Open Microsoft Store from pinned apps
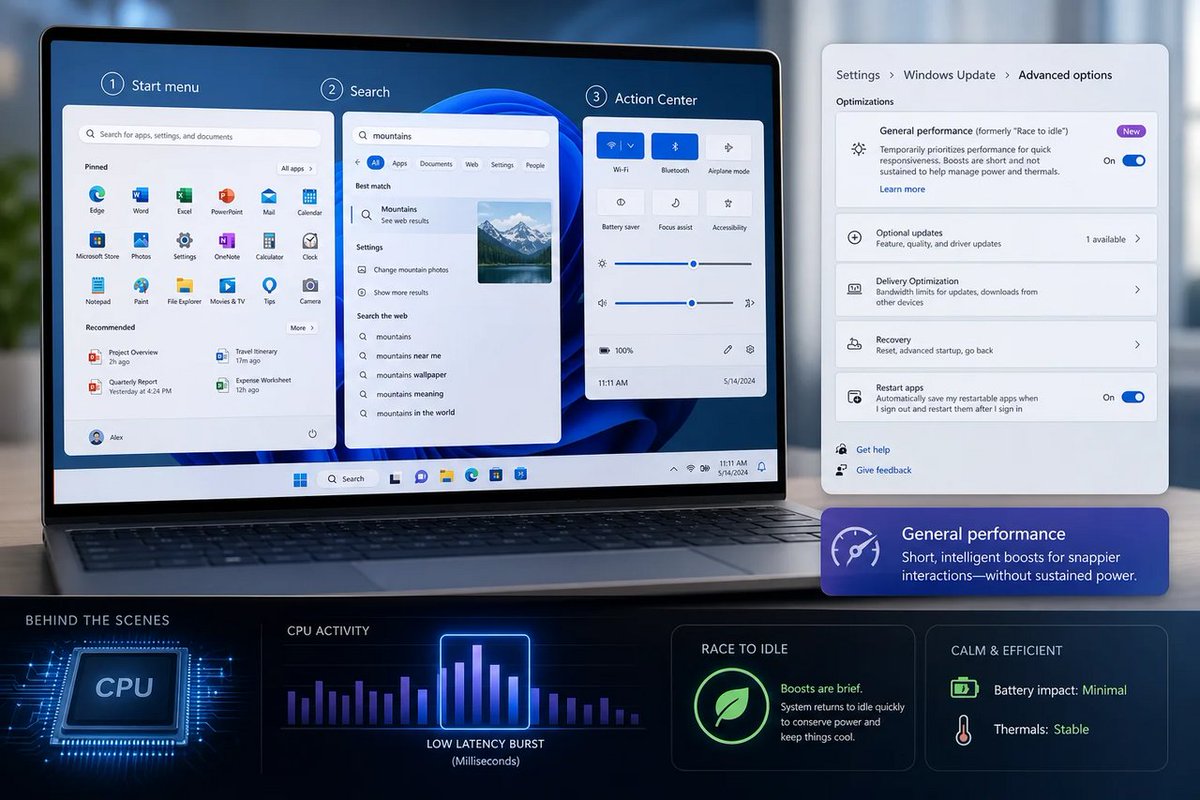This screenshot has width=1200, height=800. coord(97,240)
